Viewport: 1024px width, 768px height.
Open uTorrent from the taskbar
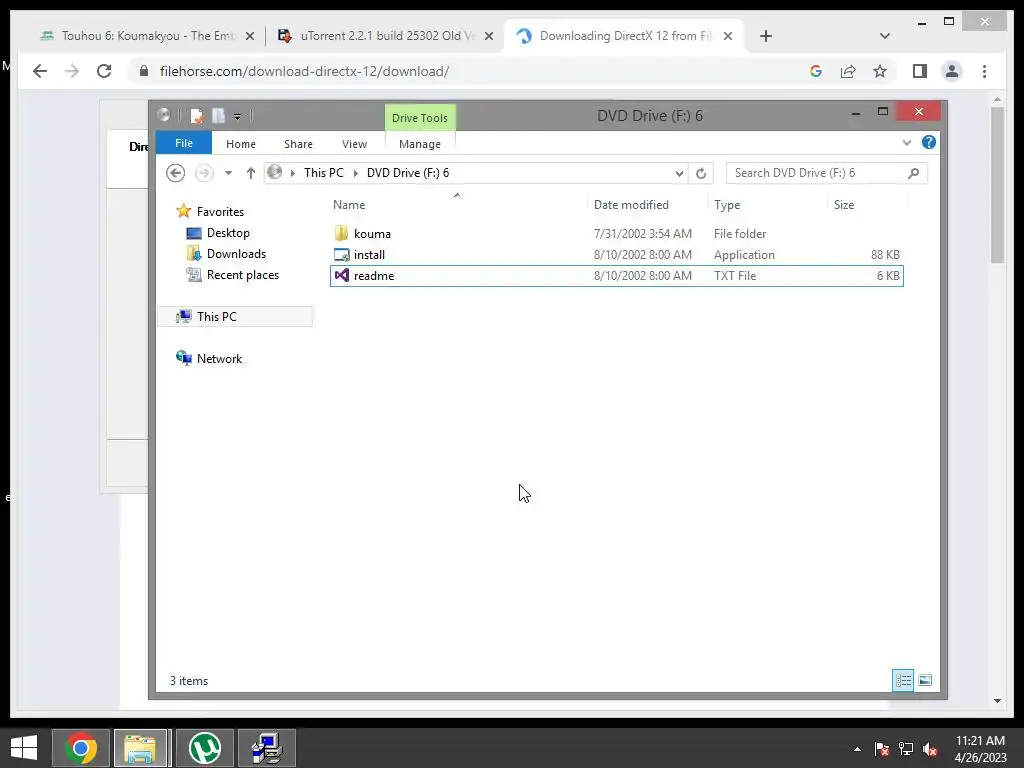[x=204, y=748]
